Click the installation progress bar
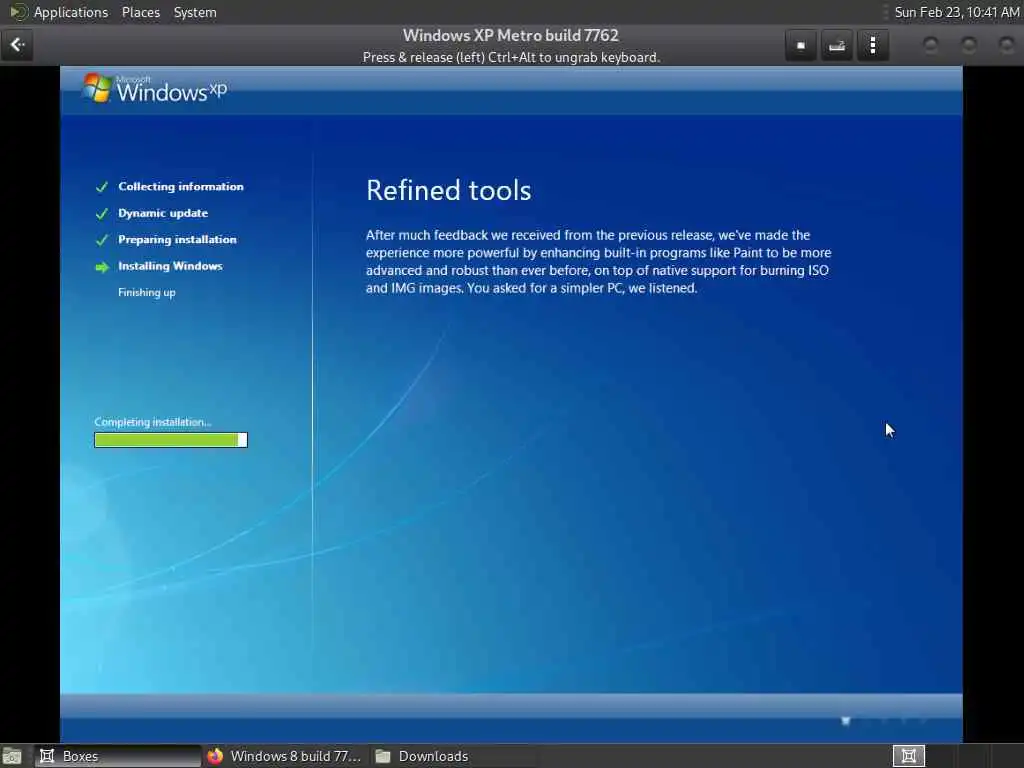 170,440
